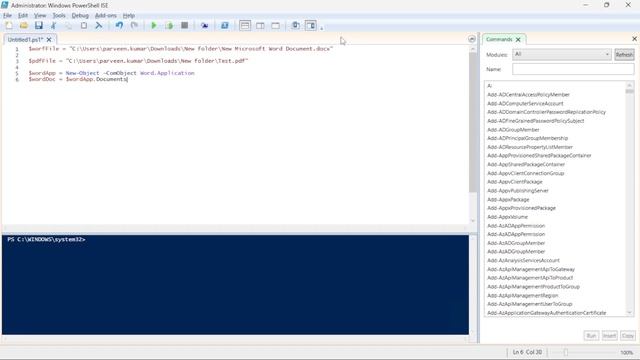
Task: Click the Cut scissors icon
Action: 53,25
